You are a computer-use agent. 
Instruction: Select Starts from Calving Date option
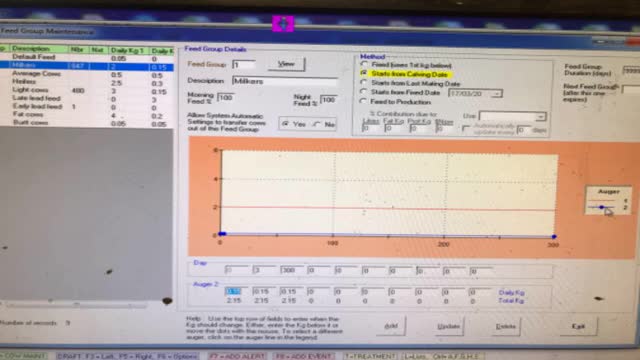[364, 73]
